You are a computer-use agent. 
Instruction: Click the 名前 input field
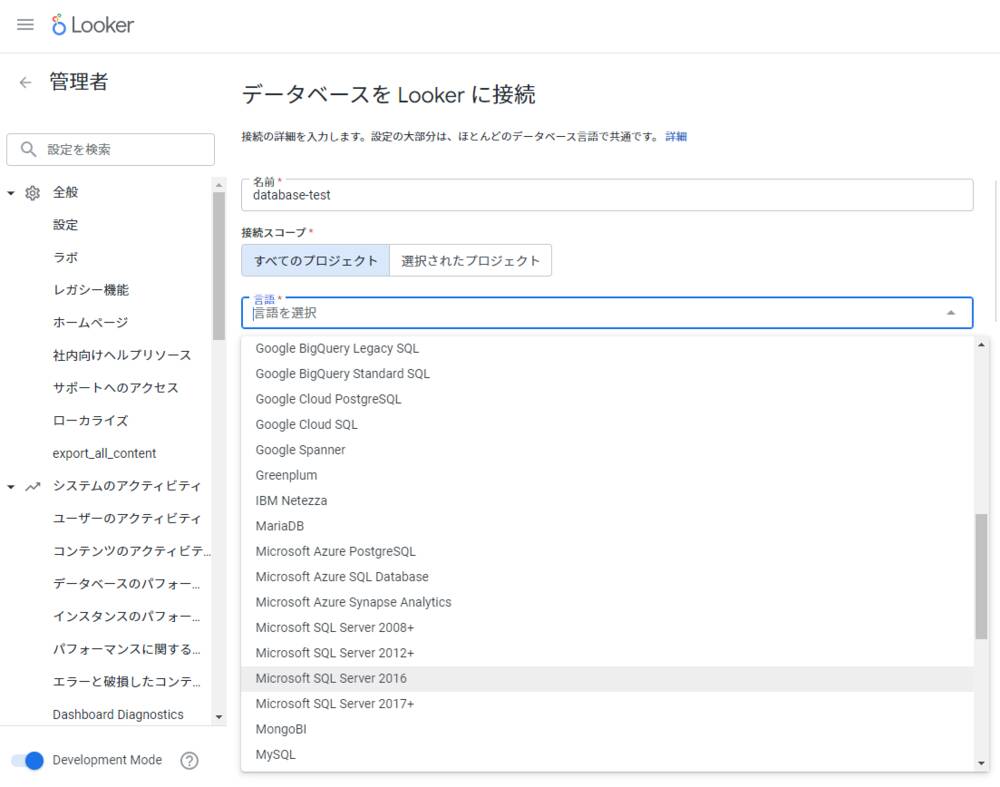[607, 196]
